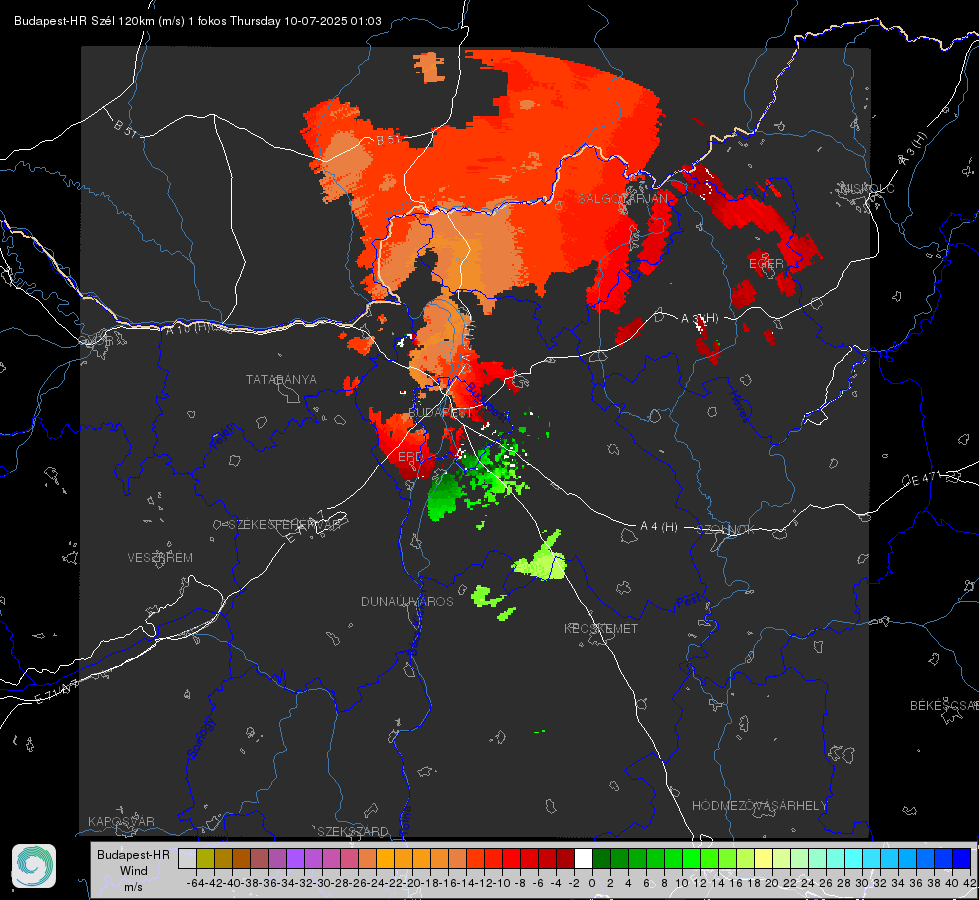Screen dimensions: 979x900
Task: Click the orange radar patch at top near border
Action: coord(430,67)
